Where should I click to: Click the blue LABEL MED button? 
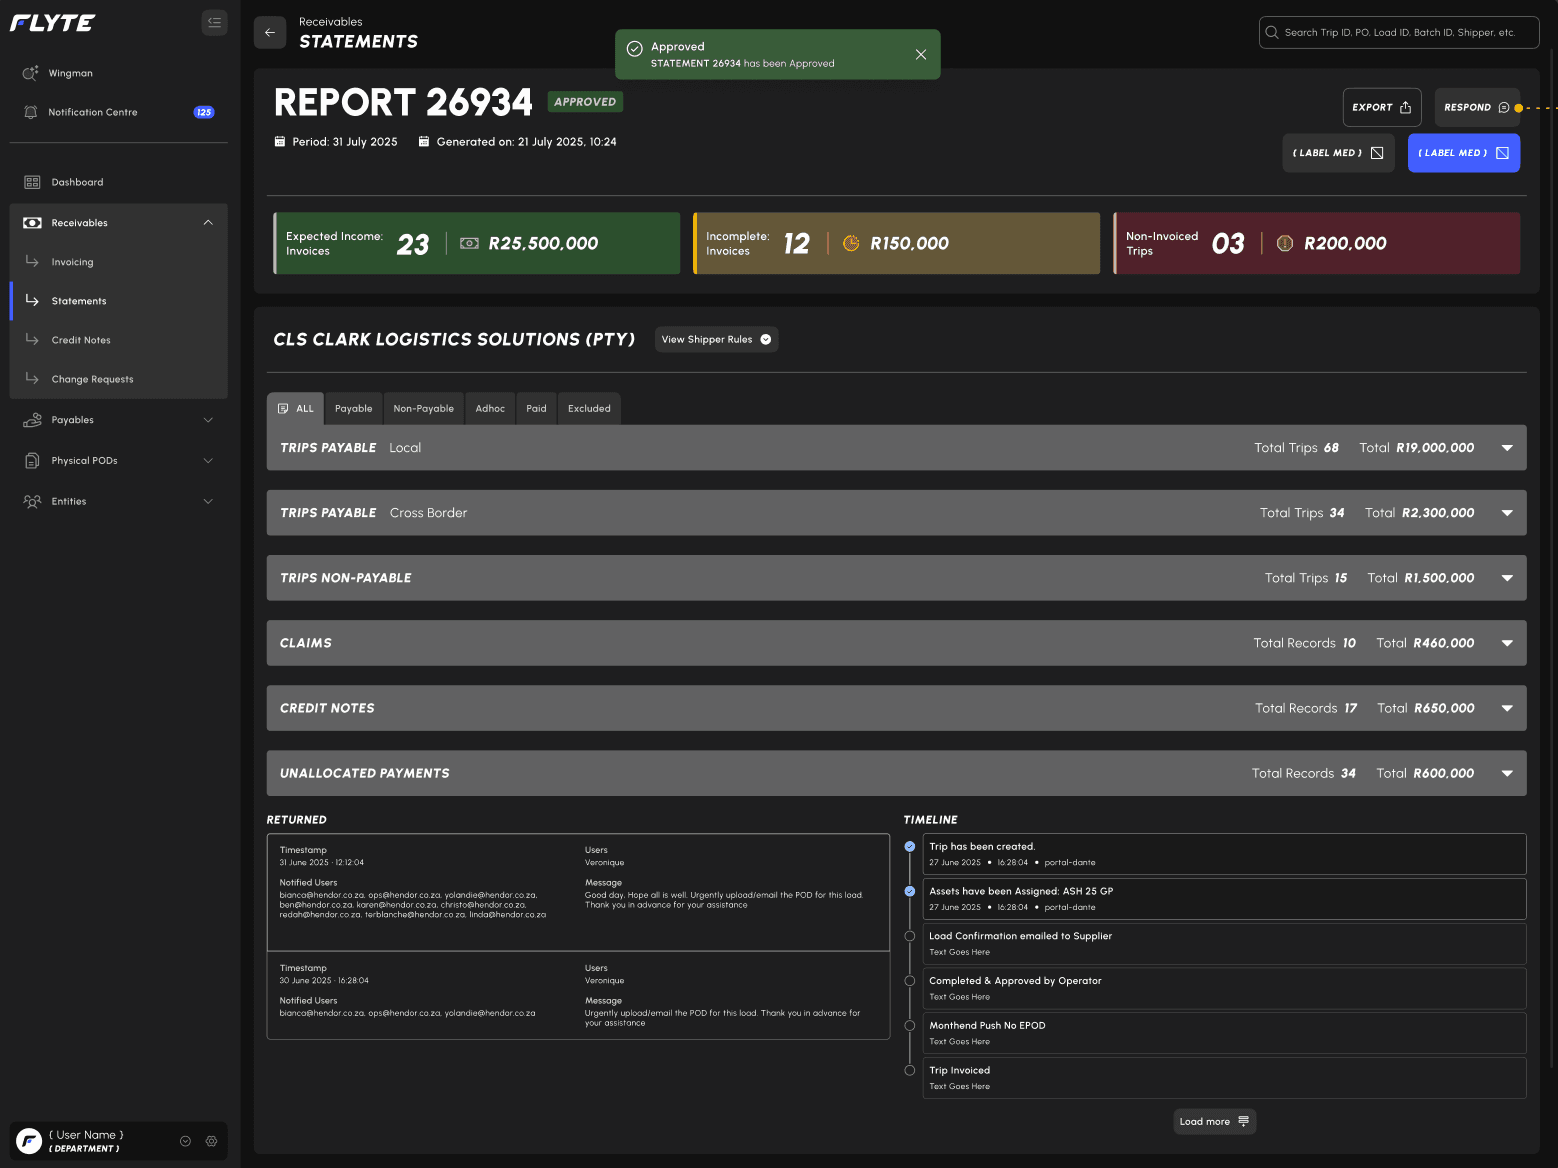tap(1463, 152)
